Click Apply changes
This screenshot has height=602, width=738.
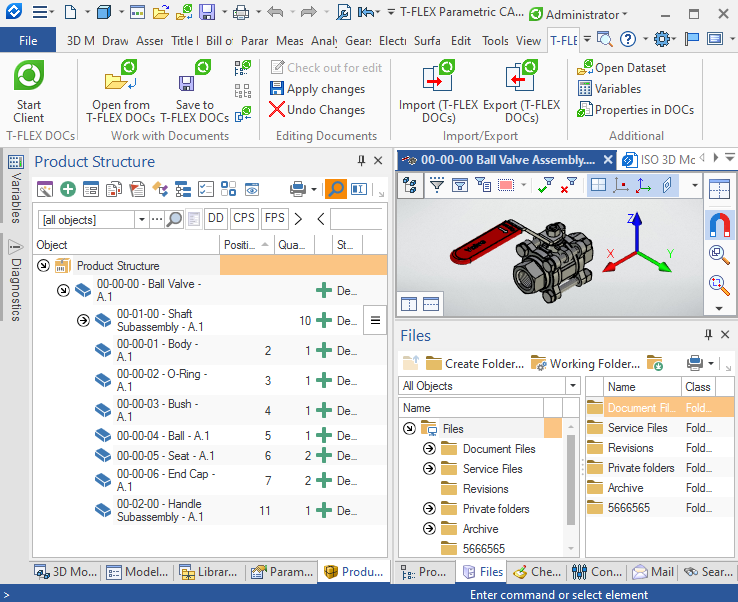317,88
